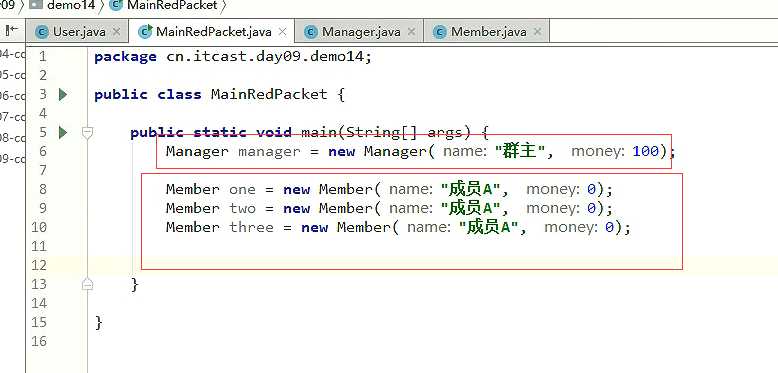This screenshot has height=373, width=778.
Task: Click the demo14 package folder icon in breadcrumb
Action: 36,5
